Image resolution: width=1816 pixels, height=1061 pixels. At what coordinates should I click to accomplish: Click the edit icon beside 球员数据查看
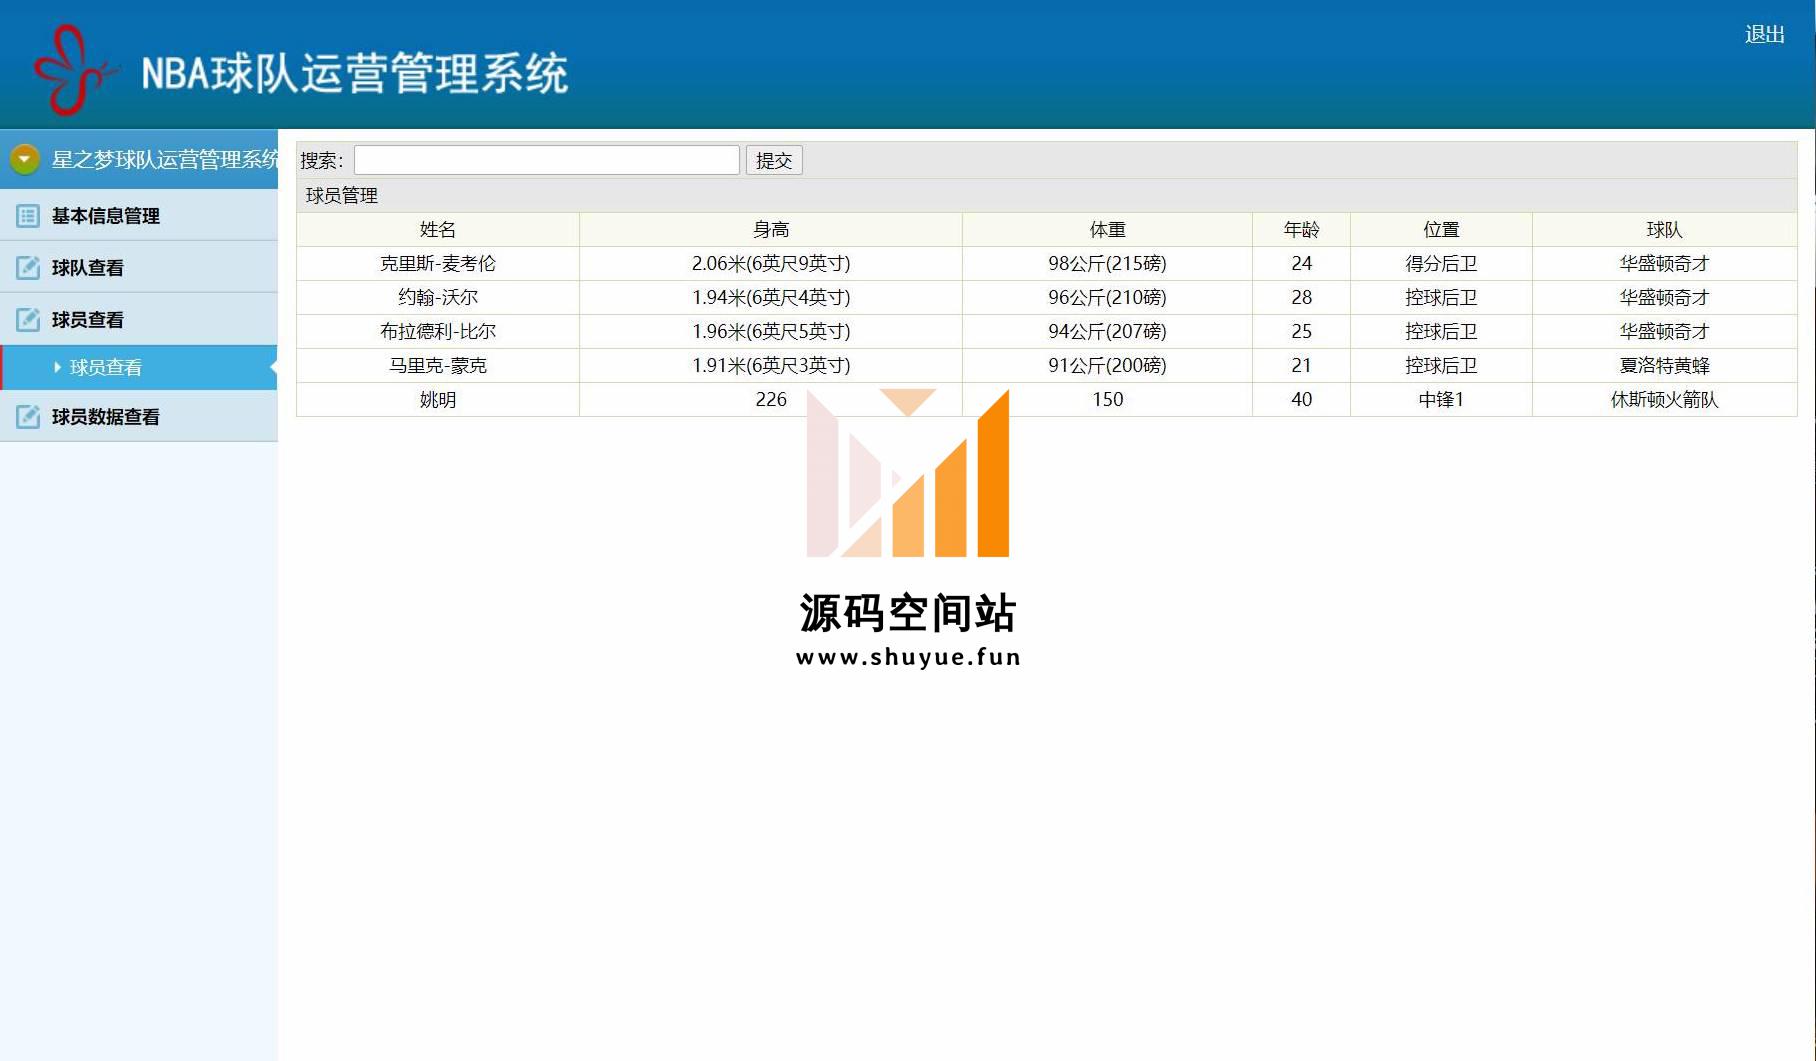pos(28,416)
